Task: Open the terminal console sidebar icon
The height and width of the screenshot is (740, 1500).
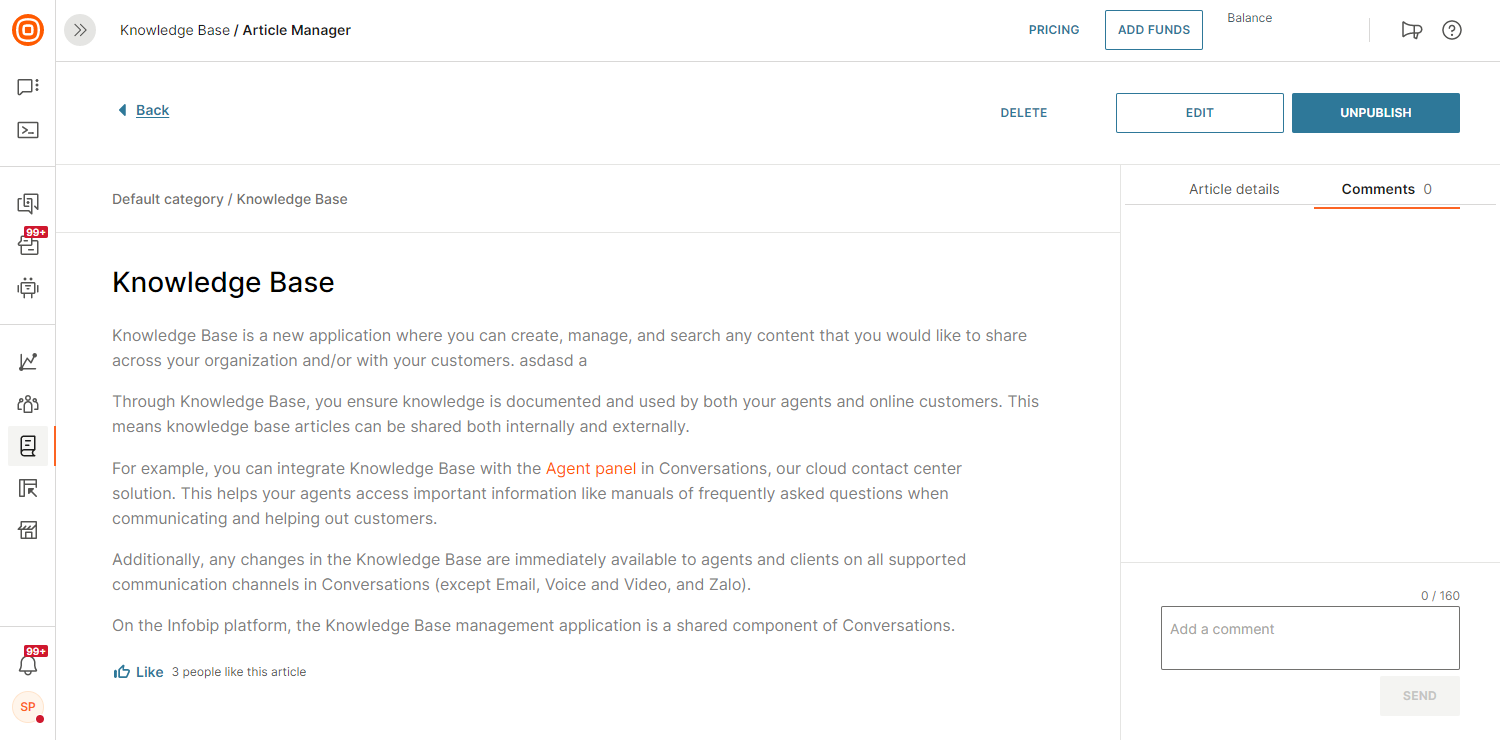Action: tap(28, 130)
